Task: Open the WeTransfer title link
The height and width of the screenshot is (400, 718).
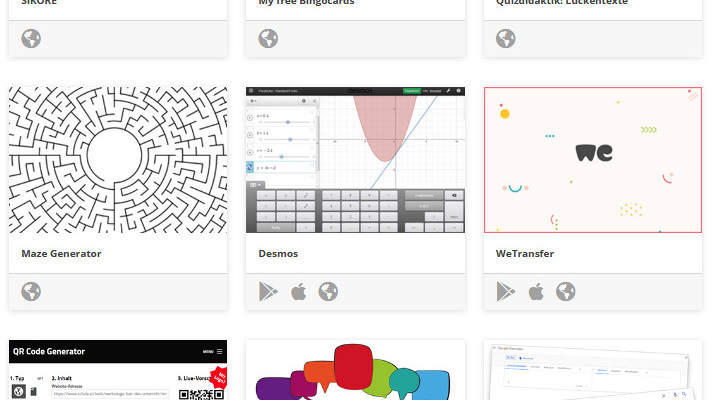Action: point(525,254)
